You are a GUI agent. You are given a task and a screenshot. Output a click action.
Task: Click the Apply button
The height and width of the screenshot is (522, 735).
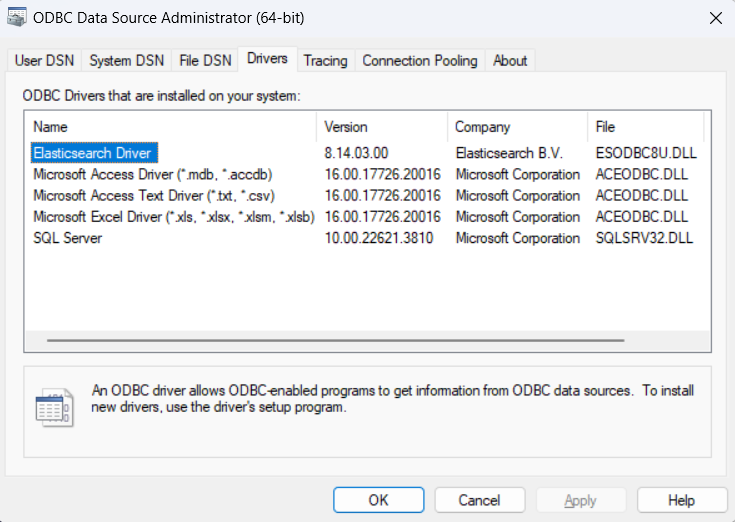coord(581,500)
